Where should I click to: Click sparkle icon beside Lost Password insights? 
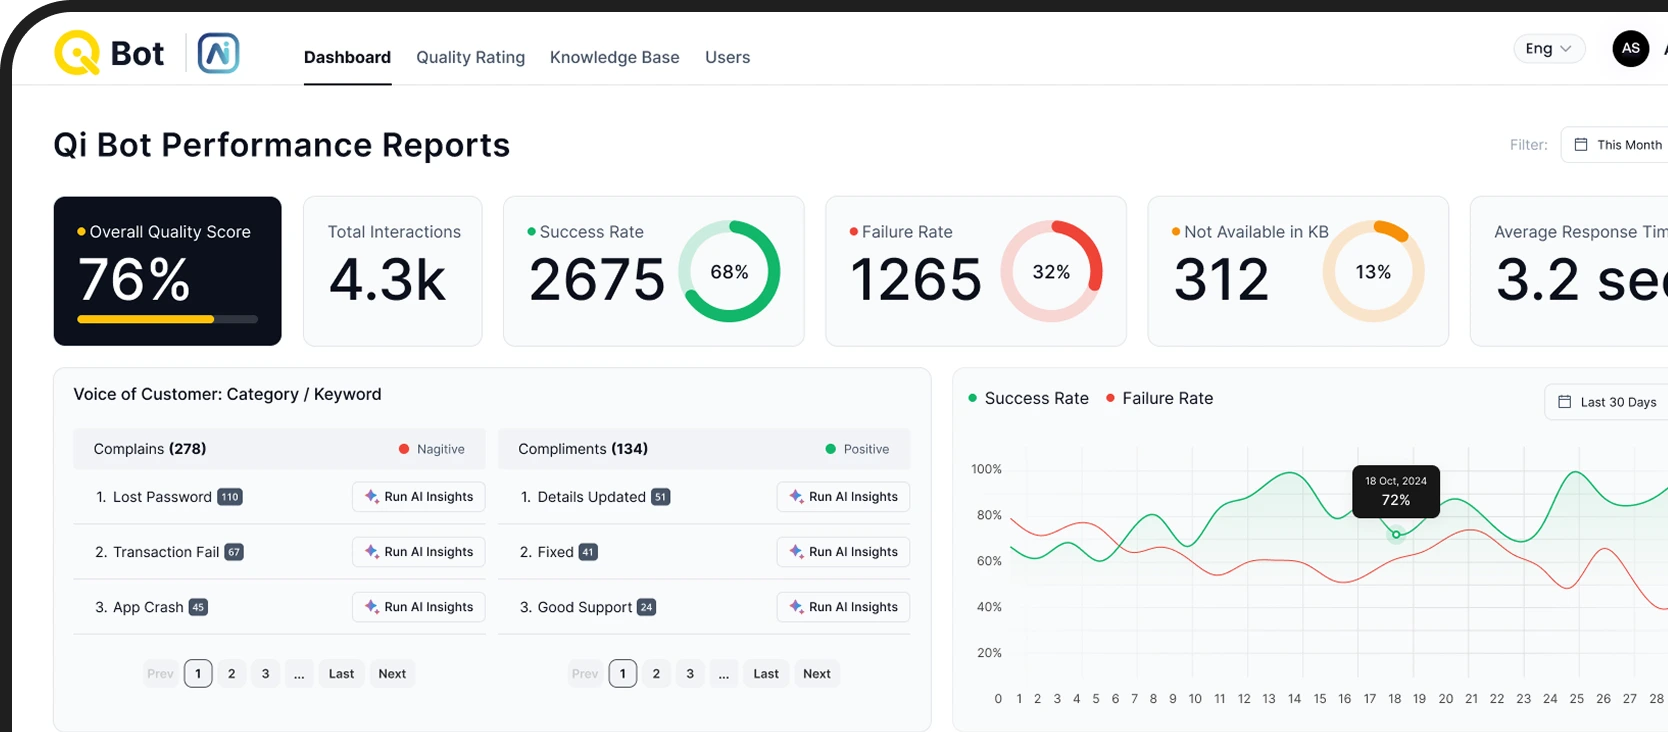[371, 497]
